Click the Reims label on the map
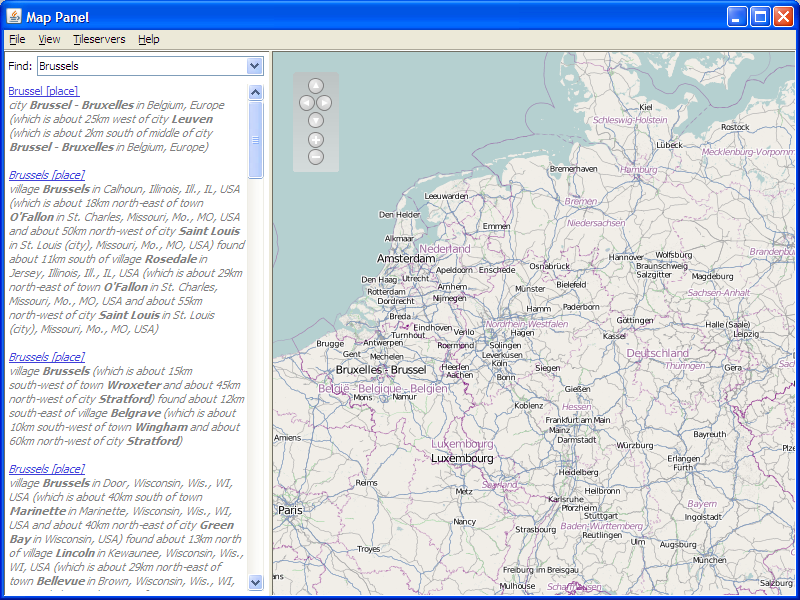Image resolution: width=800 pixels, height=600 pixels. click(366, 483)
